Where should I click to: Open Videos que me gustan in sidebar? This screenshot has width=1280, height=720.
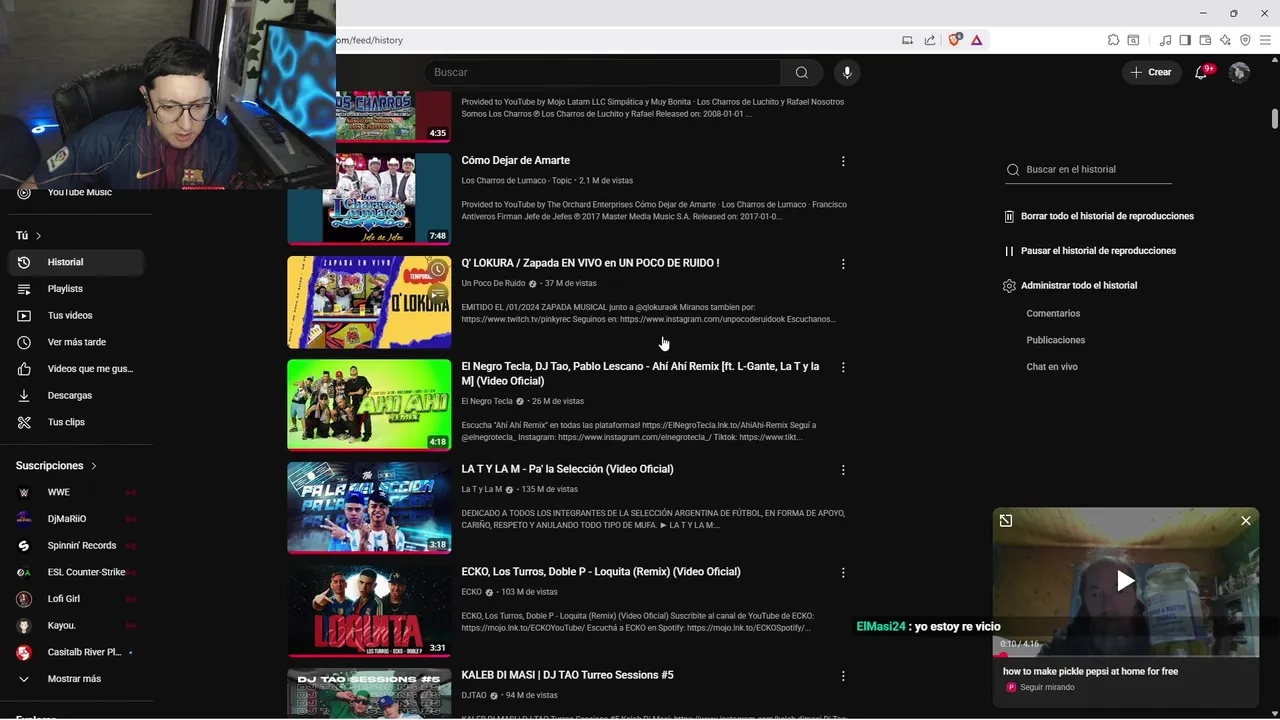(x=76, y=369)
